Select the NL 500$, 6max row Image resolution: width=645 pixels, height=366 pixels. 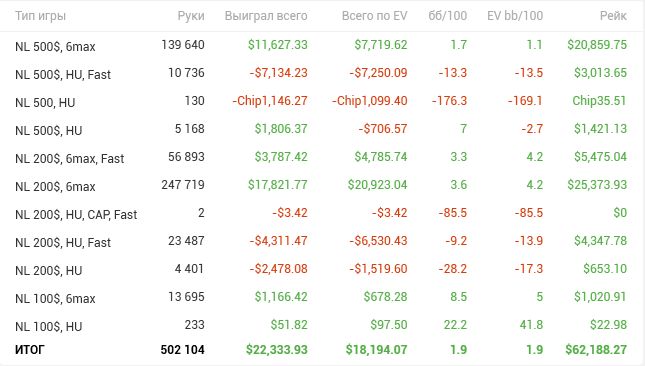[321, 46]
